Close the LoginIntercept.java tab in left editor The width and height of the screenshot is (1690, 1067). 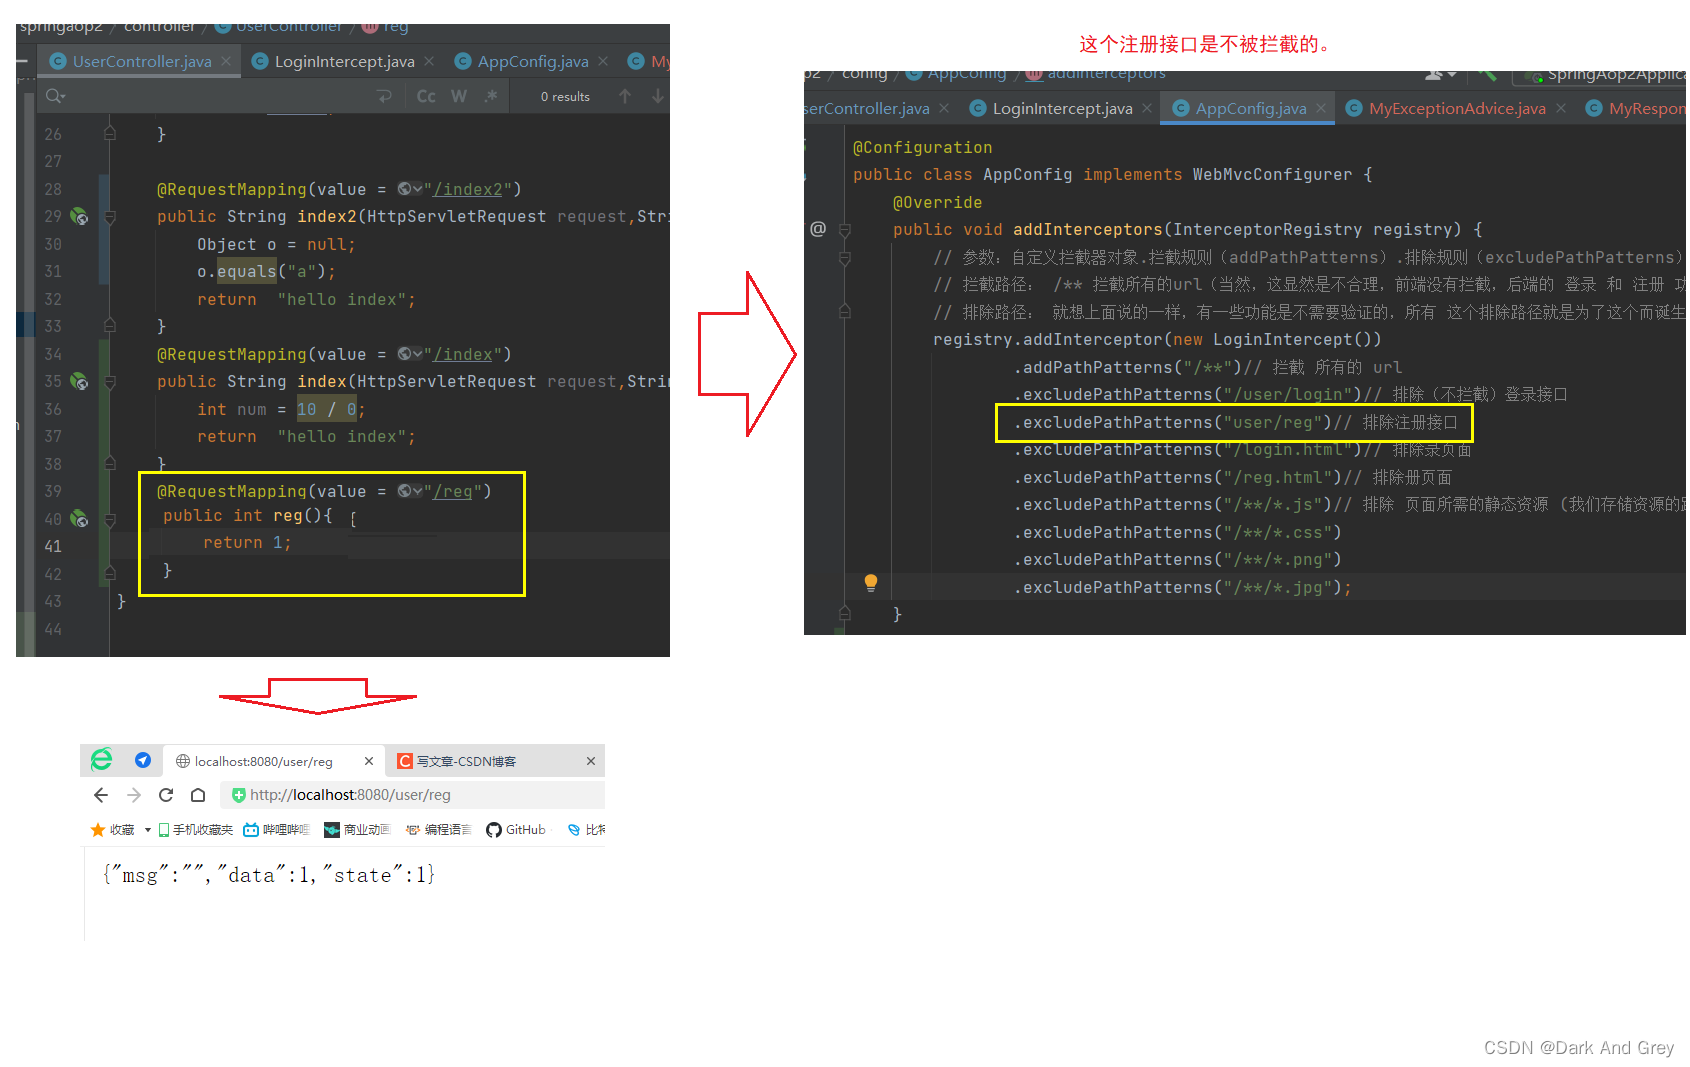[x=429, y=61]
